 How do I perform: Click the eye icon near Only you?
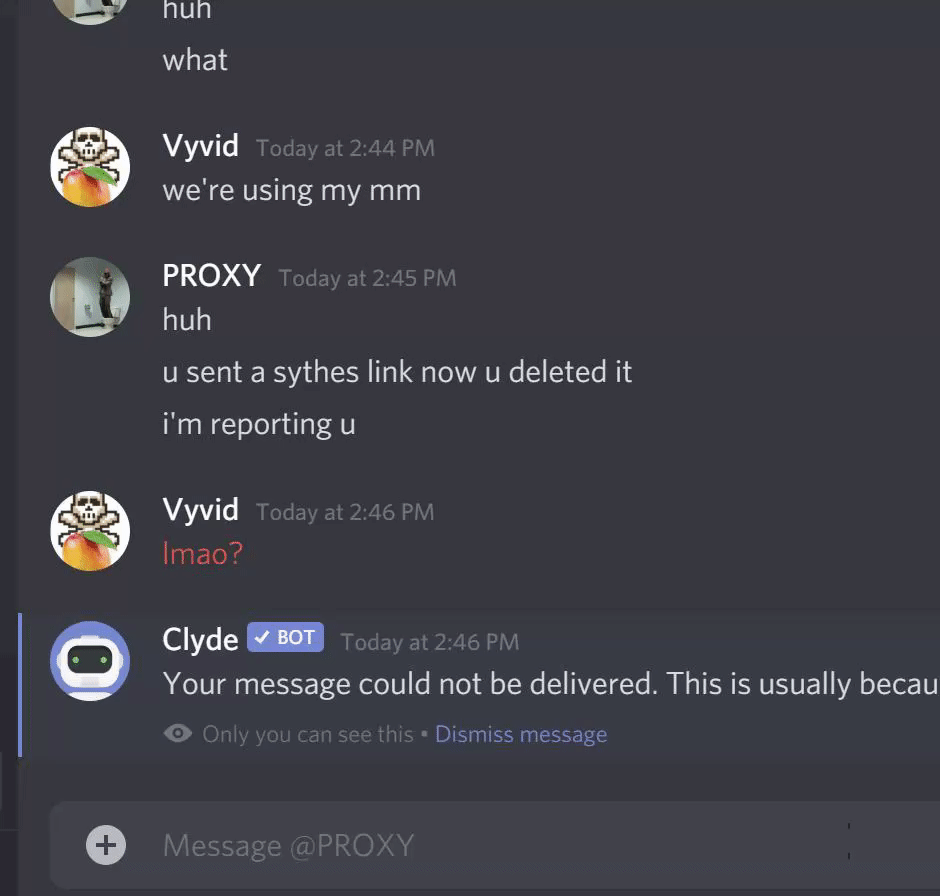[x=177, y=733]
